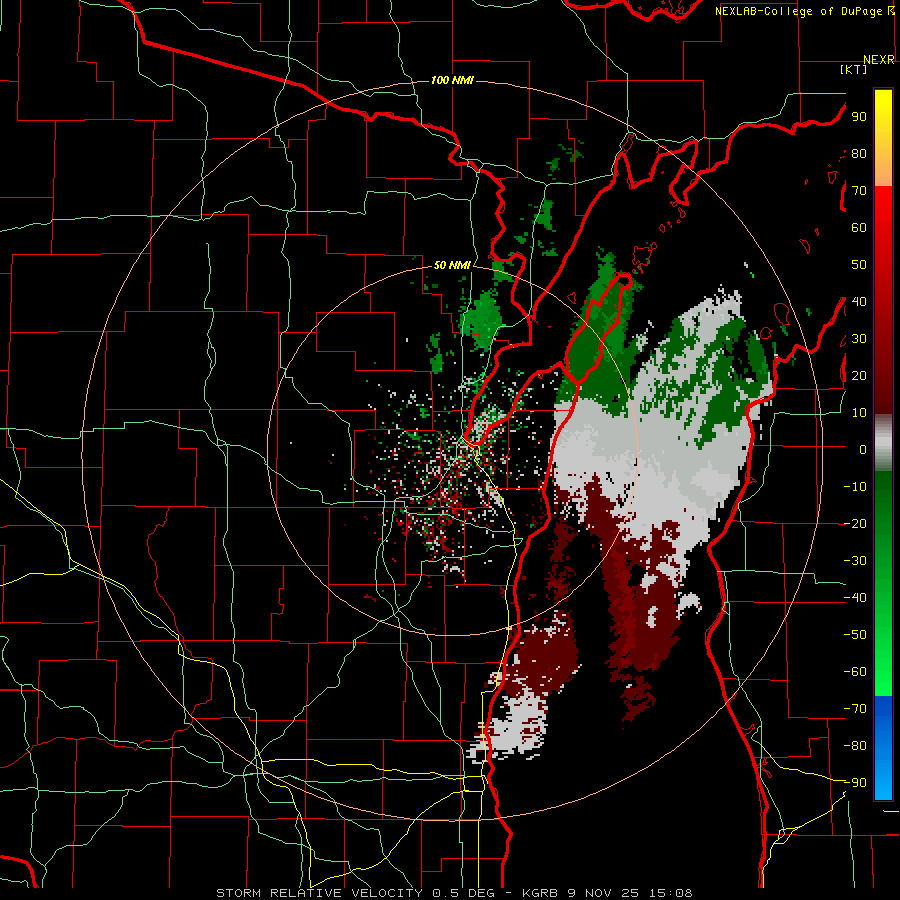Viewport: 900px width, 900px height.
Task: Click the 40 value on velocity scale
Action: pos(859,301)
